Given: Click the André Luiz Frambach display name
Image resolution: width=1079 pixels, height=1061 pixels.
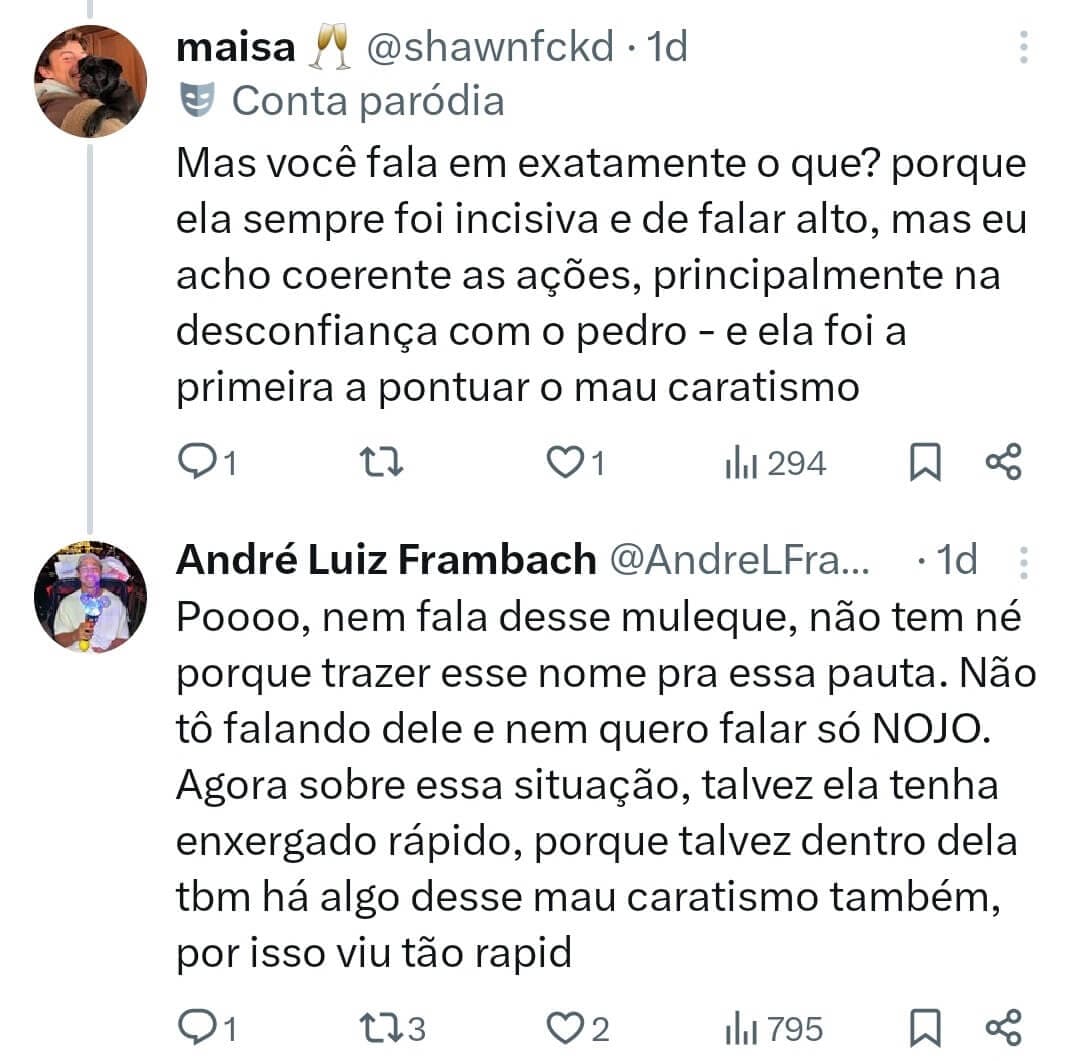Looking at the screenshot, I should click(x=385, y=560).
